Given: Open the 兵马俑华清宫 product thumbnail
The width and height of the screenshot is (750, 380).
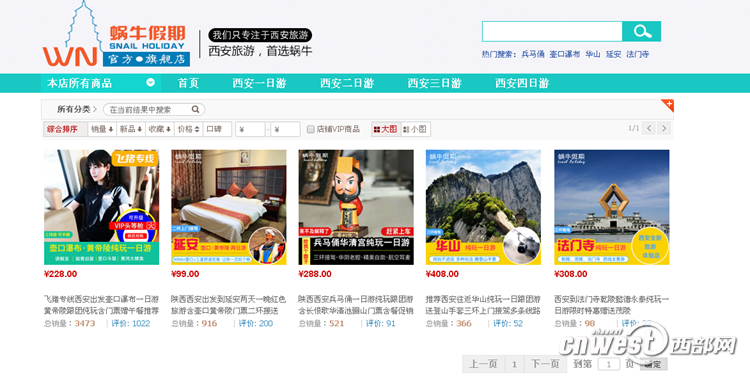Looking at the screenshot, I should pyautogui.click(x=356, y=207).
